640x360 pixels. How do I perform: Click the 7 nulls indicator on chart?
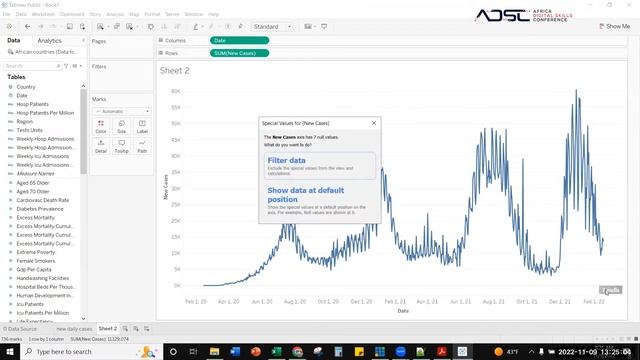(610, 290)
